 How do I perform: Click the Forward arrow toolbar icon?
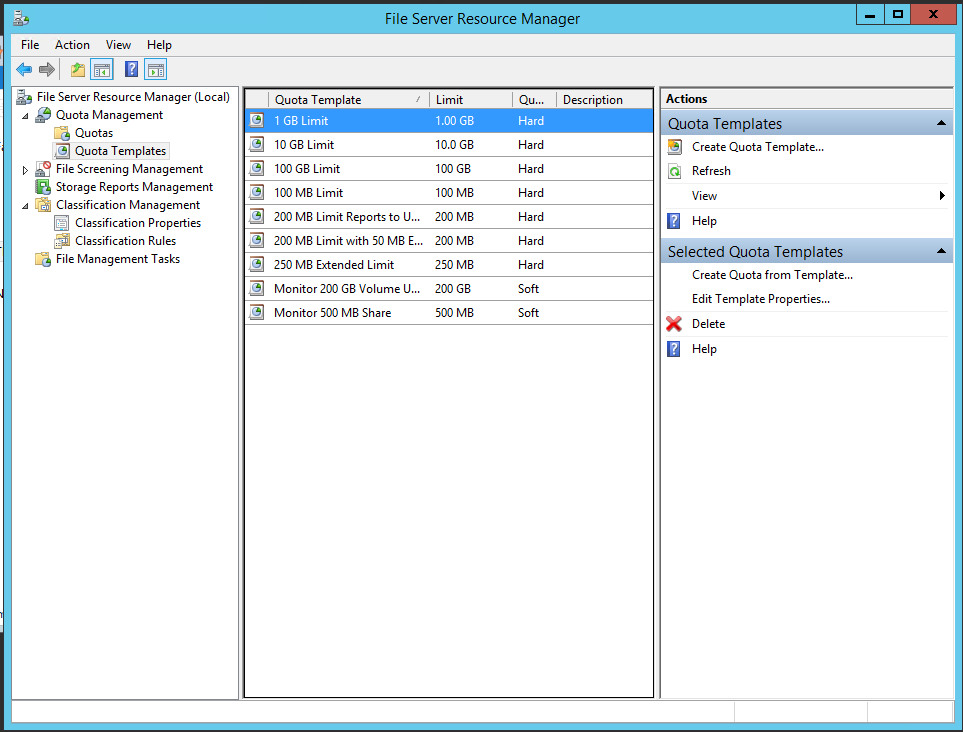(47, 69)
